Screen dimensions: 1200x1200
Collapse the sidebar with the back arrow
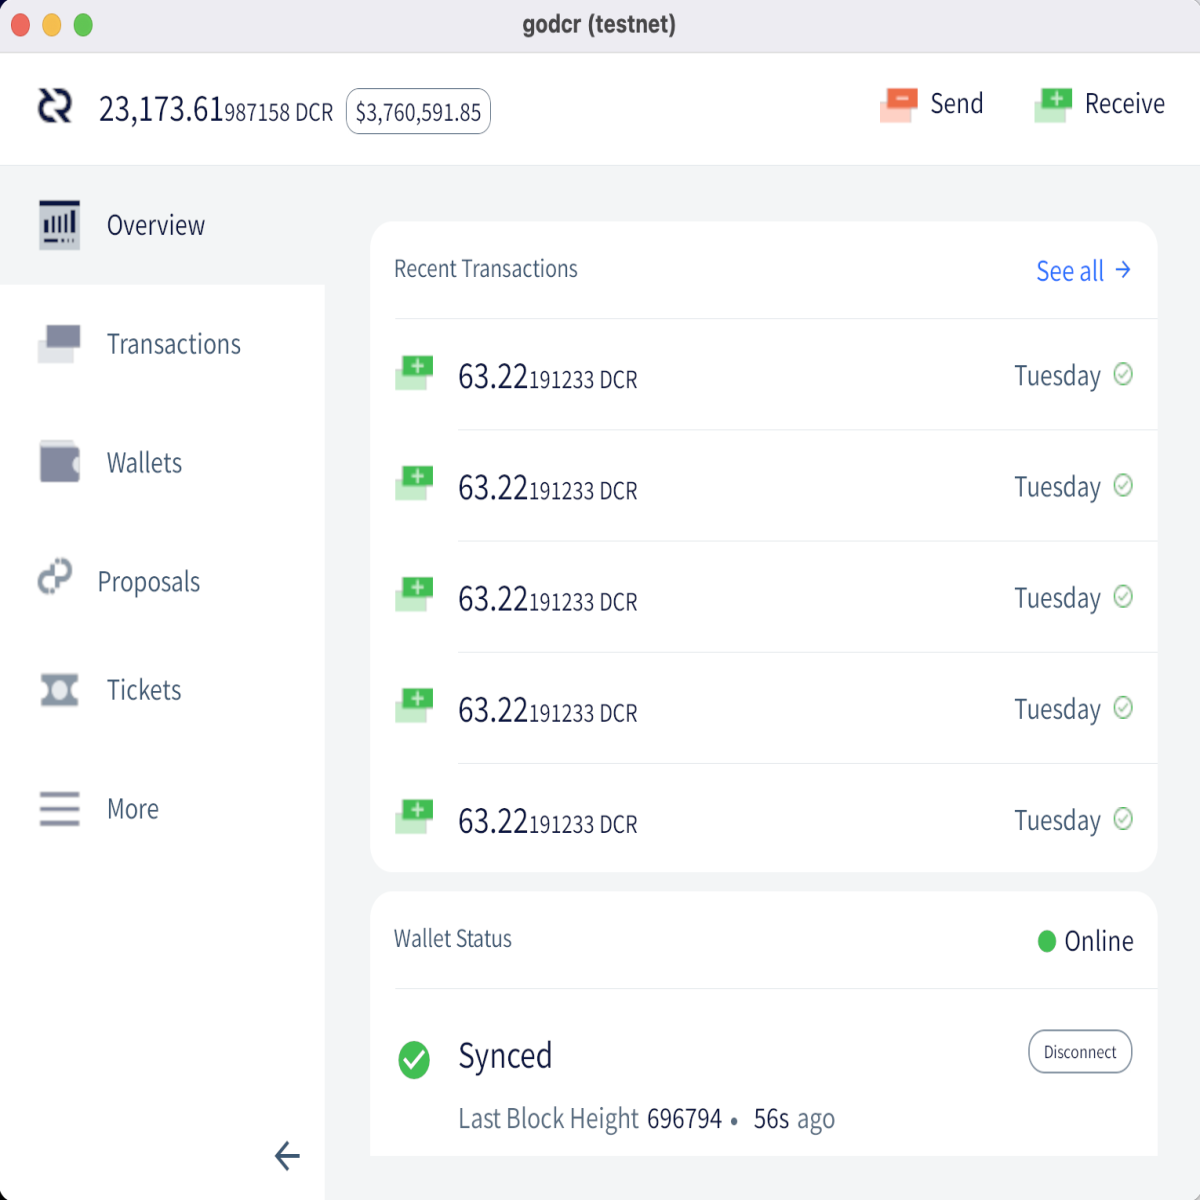click(287, 1156)
